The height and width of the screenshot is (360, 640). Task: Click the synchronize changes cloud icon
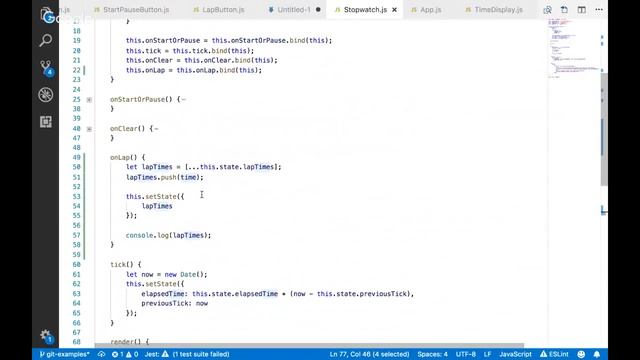101,354
